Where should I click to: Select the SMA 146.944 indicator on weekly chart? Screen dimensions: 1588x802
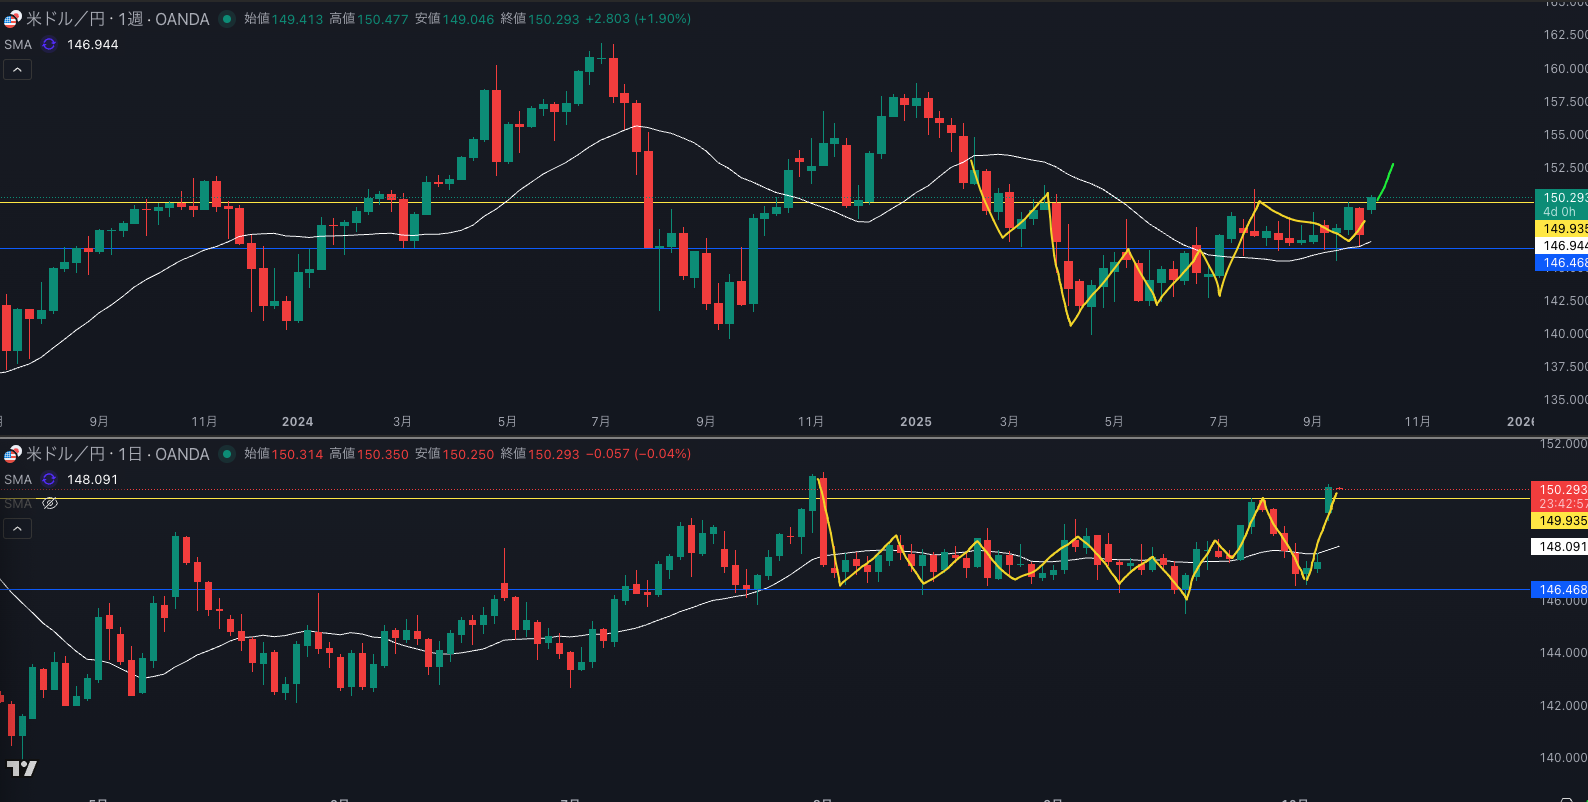pos(18,44)
